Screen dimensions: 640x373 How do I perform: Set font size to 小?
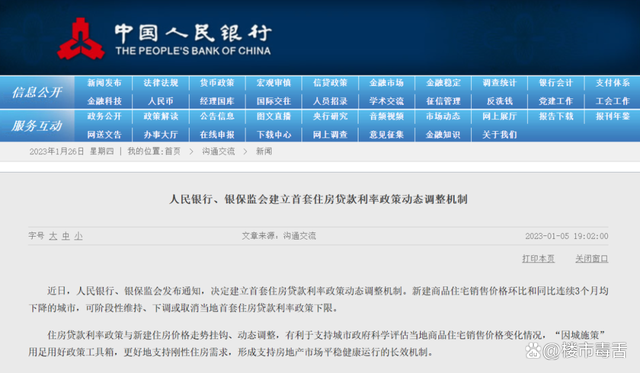pos(78,236)
